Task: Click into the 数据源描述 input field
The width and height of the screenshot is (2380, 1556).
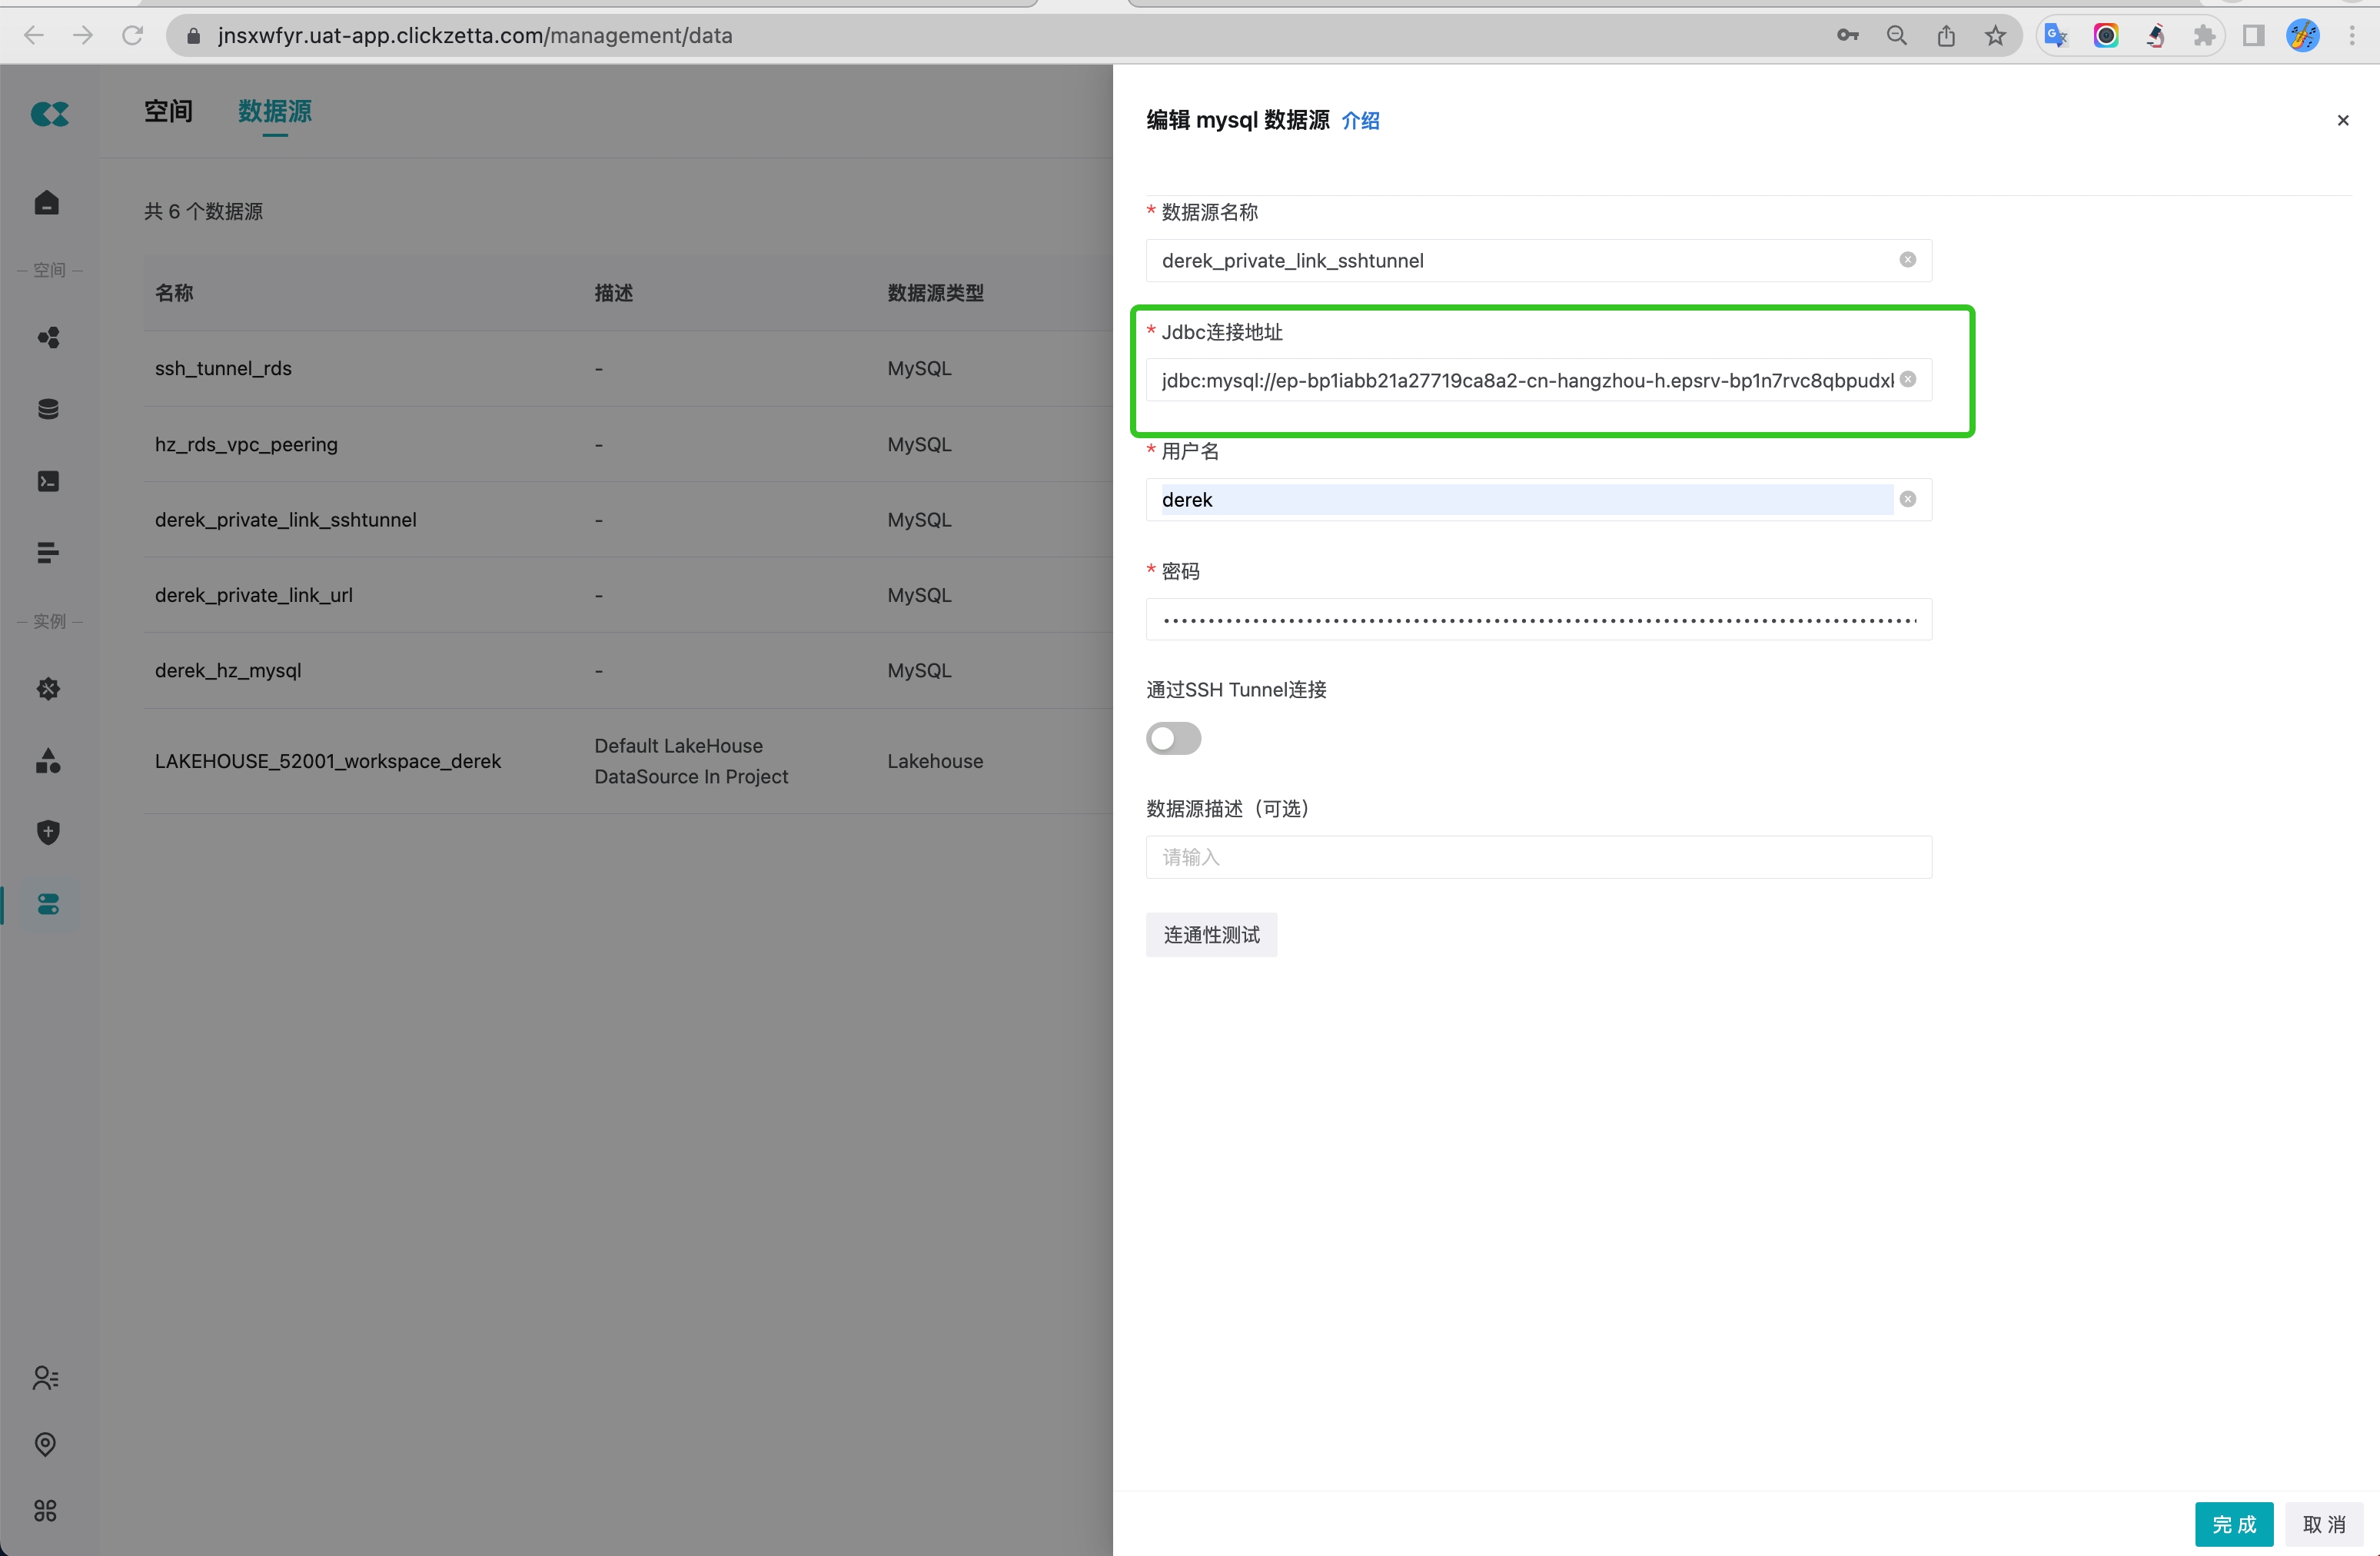Action: point(1538,857)
